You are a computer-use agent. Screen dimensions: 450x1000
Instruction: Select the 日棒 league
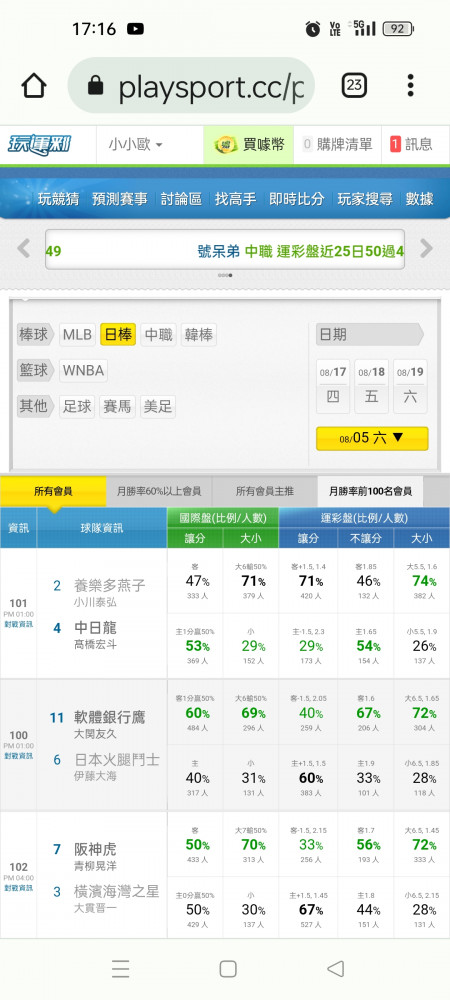(118, 335)
